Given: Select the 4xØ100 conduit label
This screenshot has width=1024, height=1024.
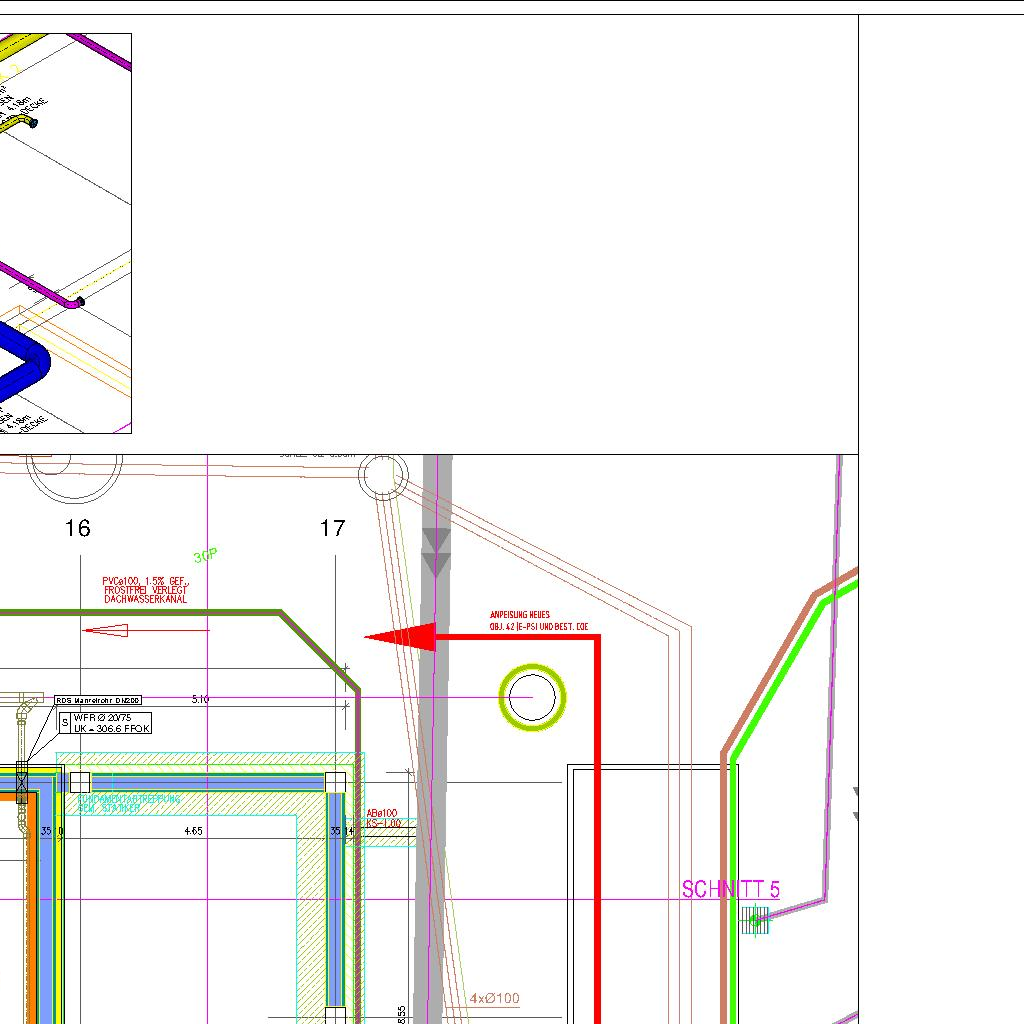Looking at the screenshot, I should (x=495, y=998).
